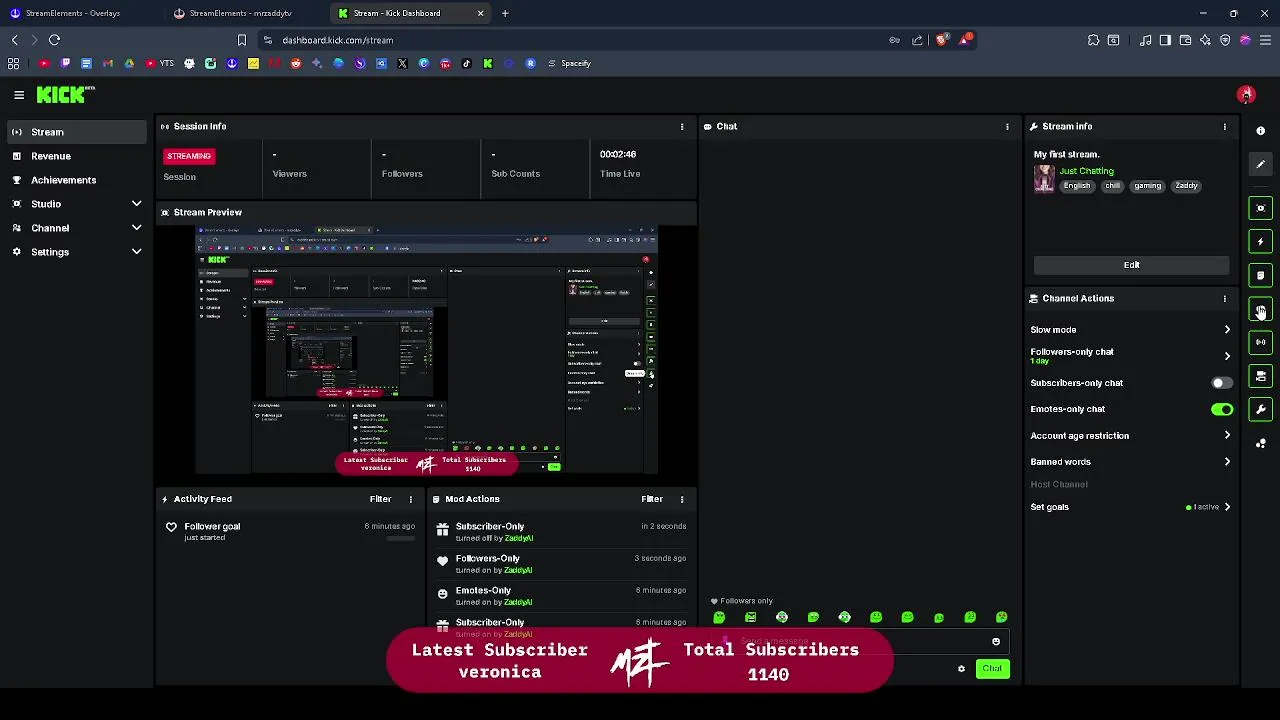Open Slow mode options
The image size is (1280, 720).
tap(1131, 330)
